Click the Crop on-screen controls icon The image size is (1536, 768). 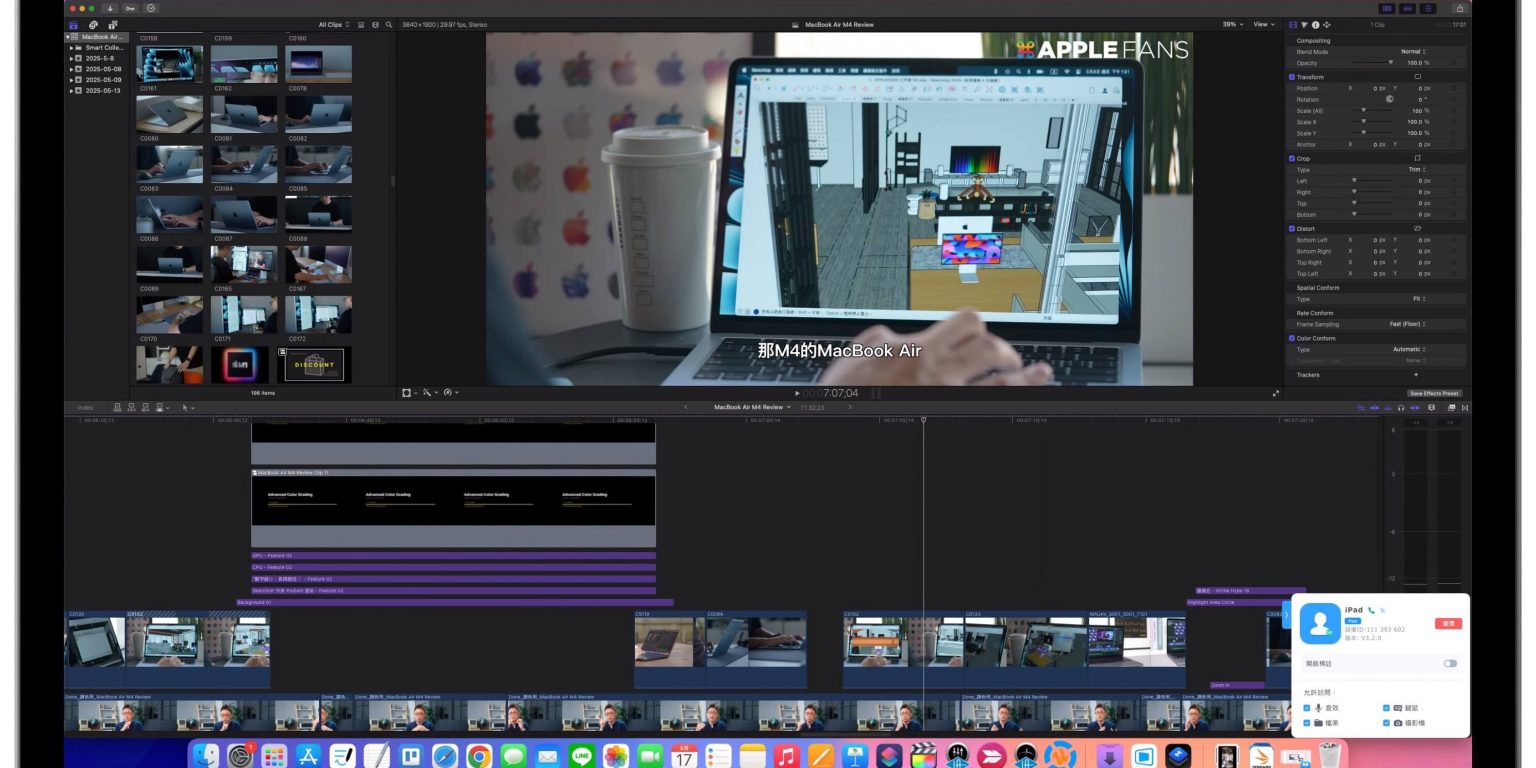click(1417, 158)
